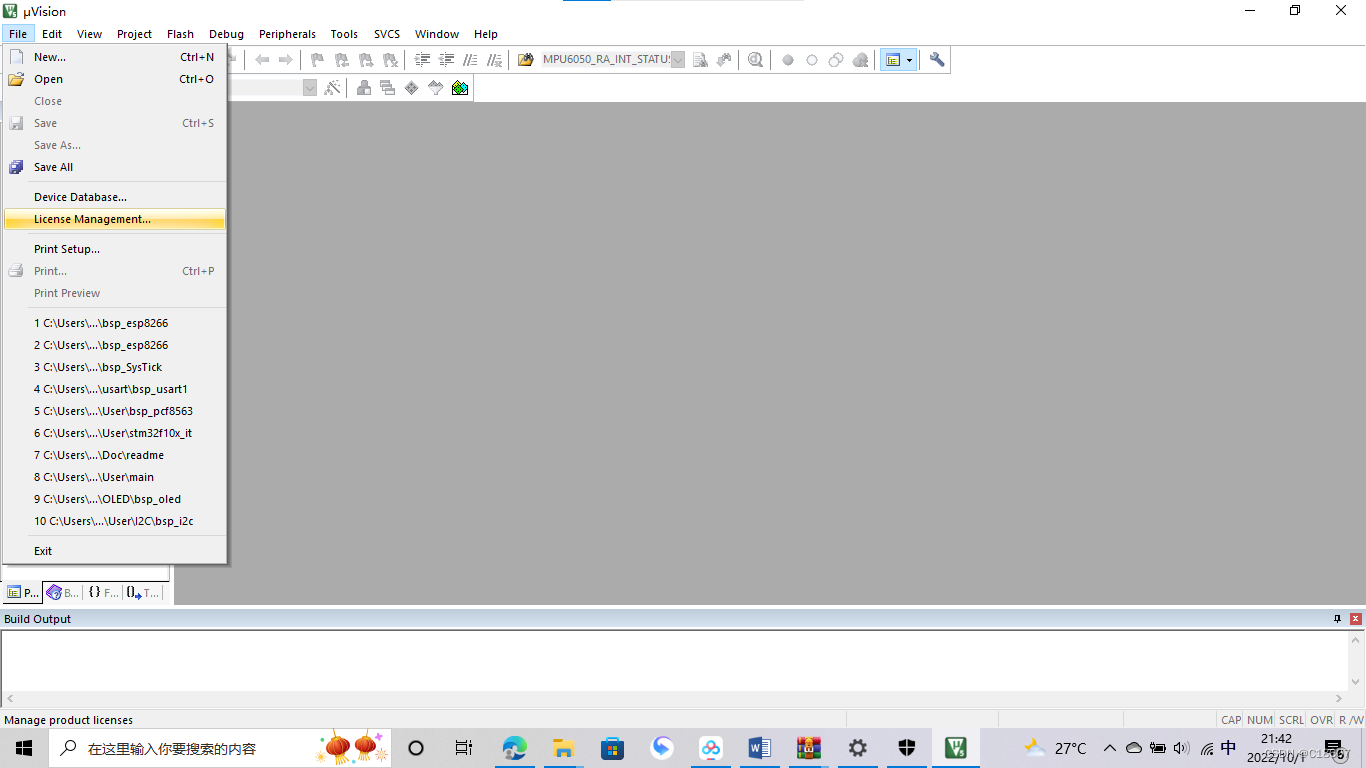
Task: Open the SVCS menu
Action: click(x=387, y=34)
